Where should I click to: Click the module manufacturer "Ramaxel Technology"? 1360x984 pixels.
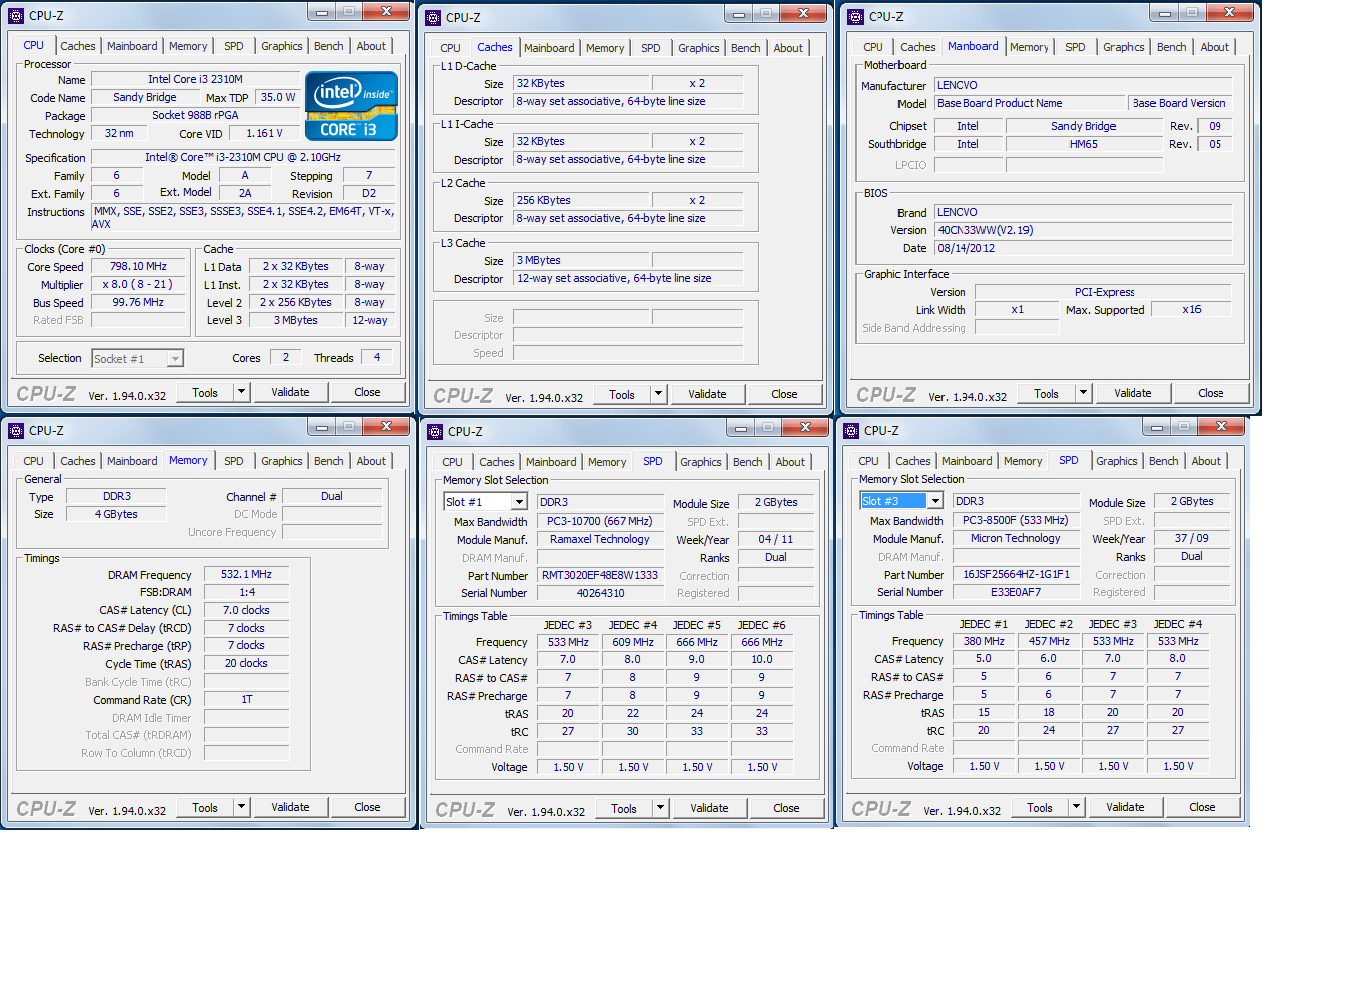click(600, 539)
